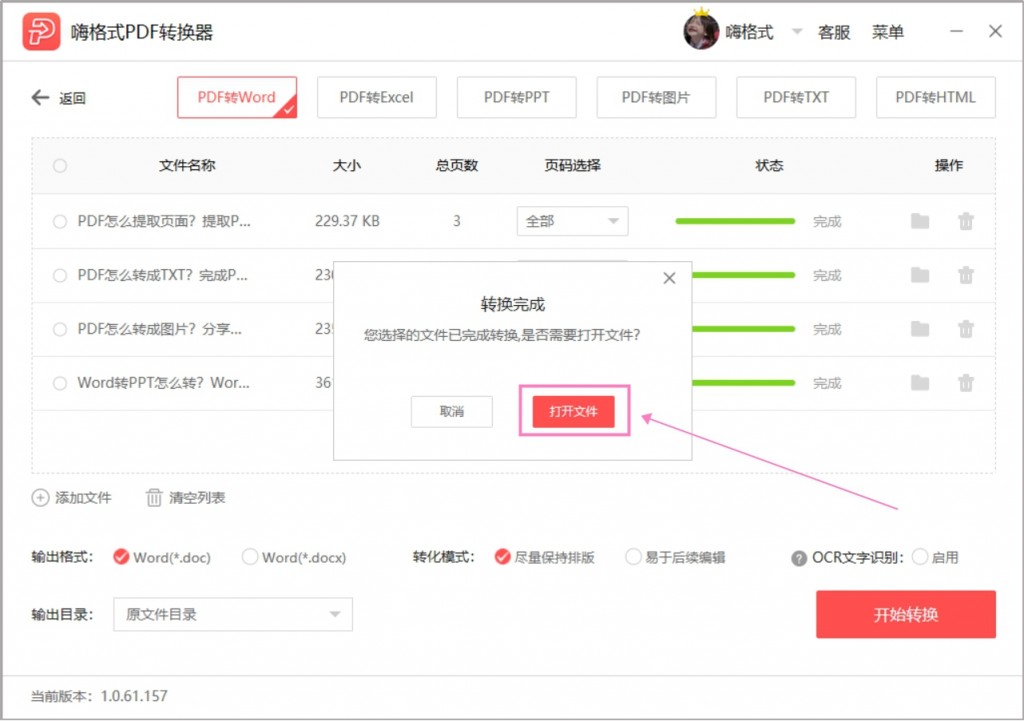Screen dimensions: 1024x721
Task: Click the 嗨格式PDF转换器 app logo
Action: pyautogui.click(x=41, y=31)
